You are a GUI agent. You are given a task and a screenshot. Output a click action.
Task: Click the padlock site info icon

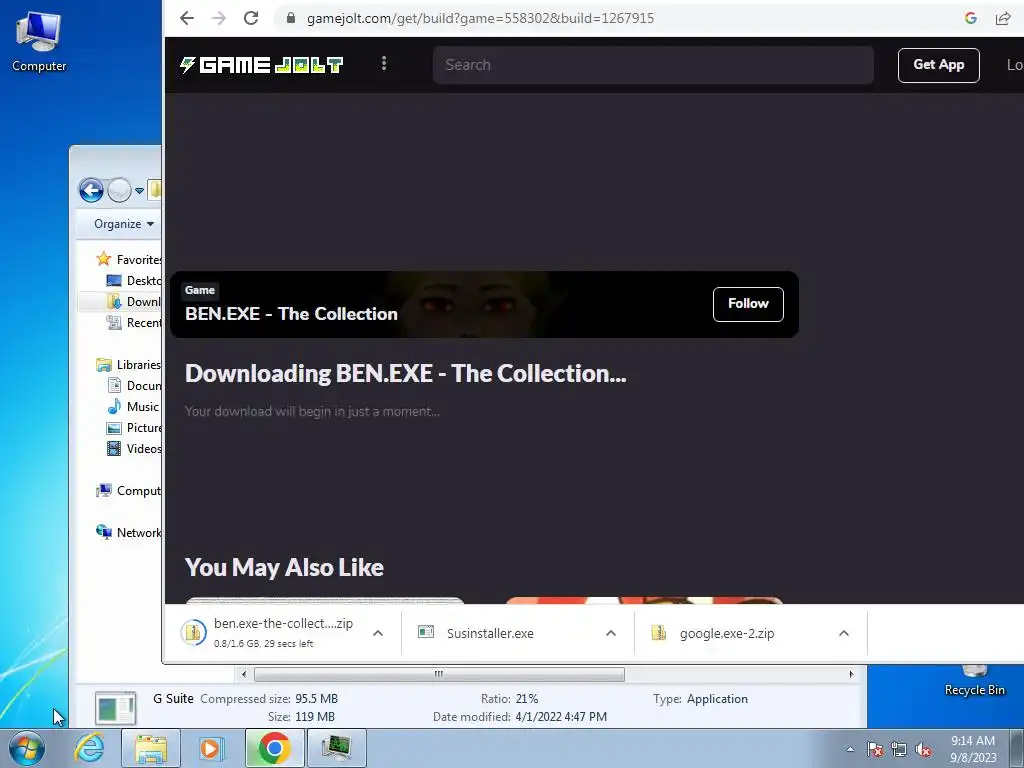click(x=291, y=18)
